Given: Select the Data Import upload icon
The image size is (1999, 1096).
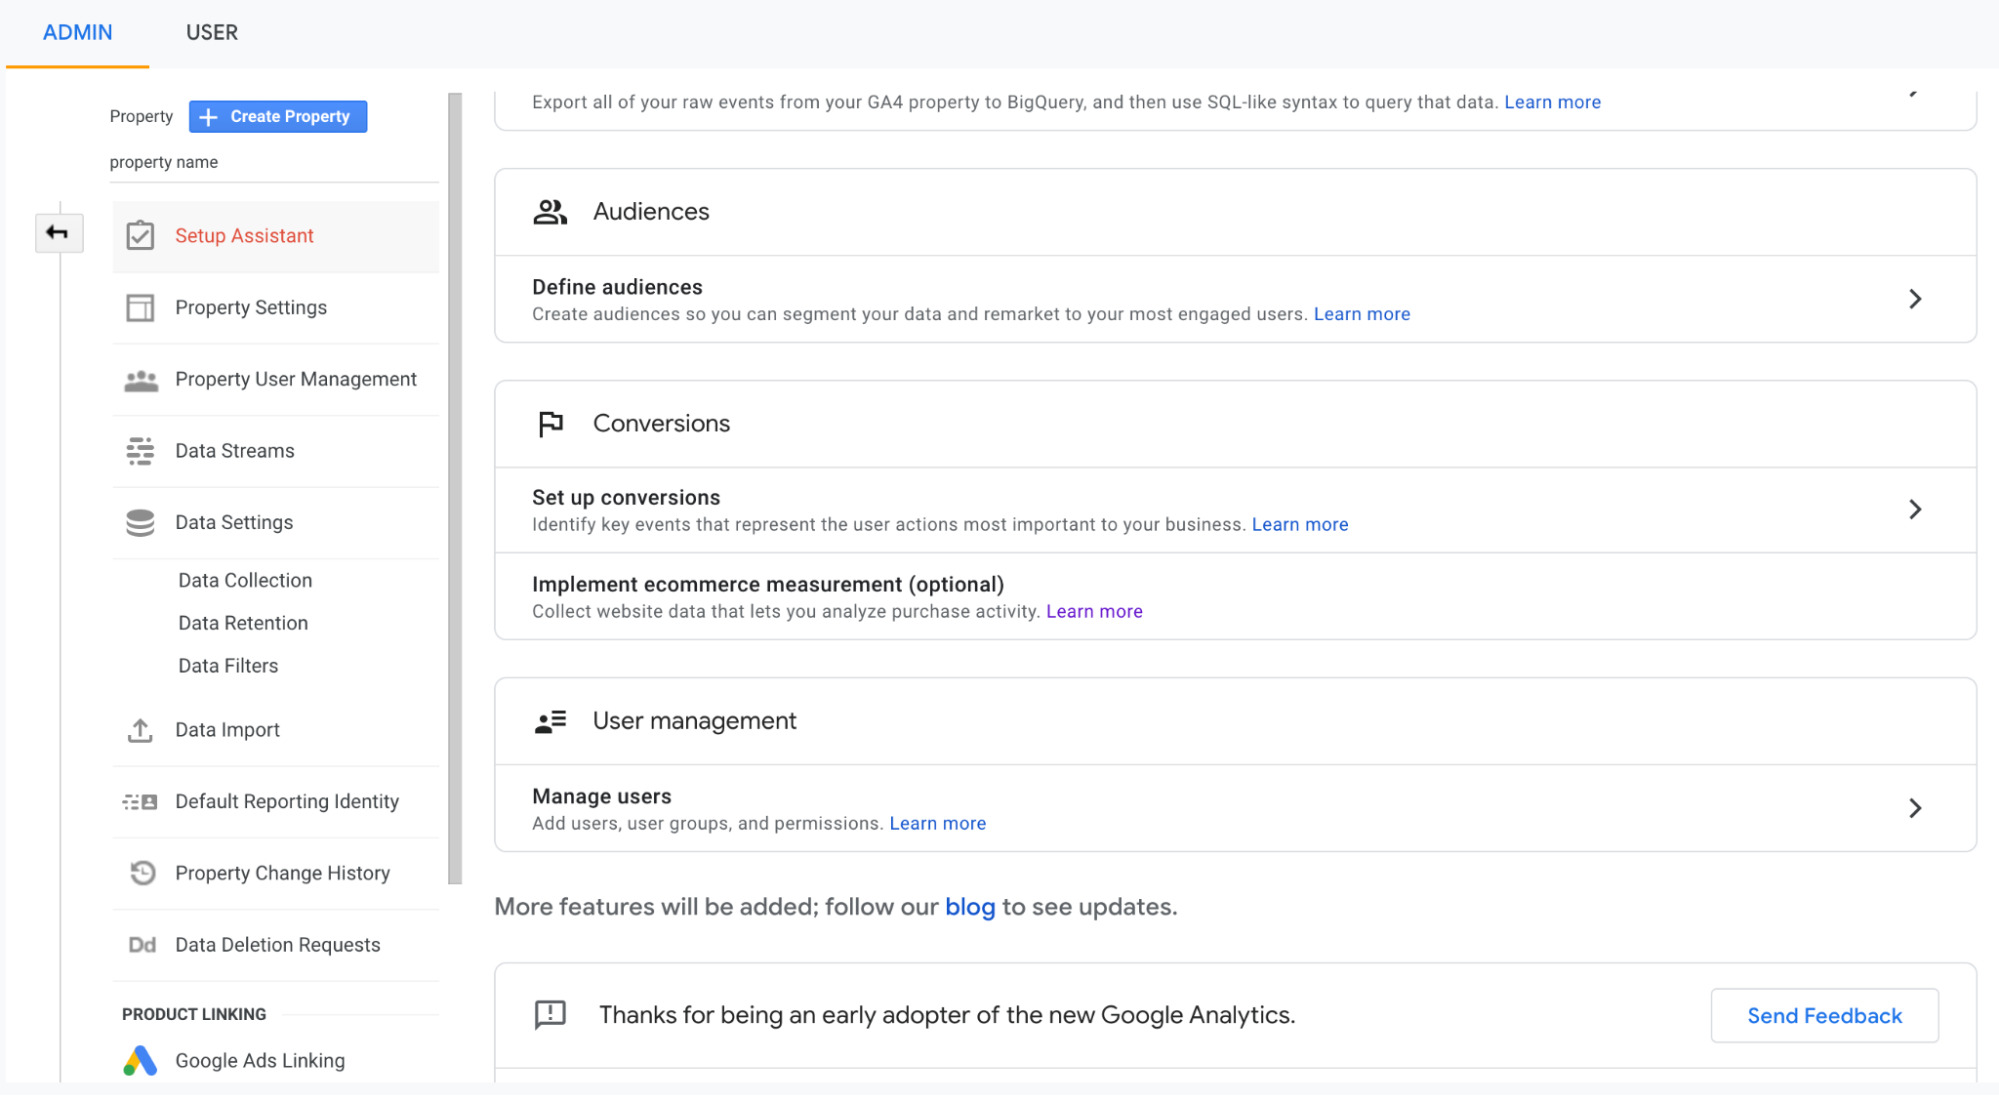Looking at the screenshot, I should (141, 730).
